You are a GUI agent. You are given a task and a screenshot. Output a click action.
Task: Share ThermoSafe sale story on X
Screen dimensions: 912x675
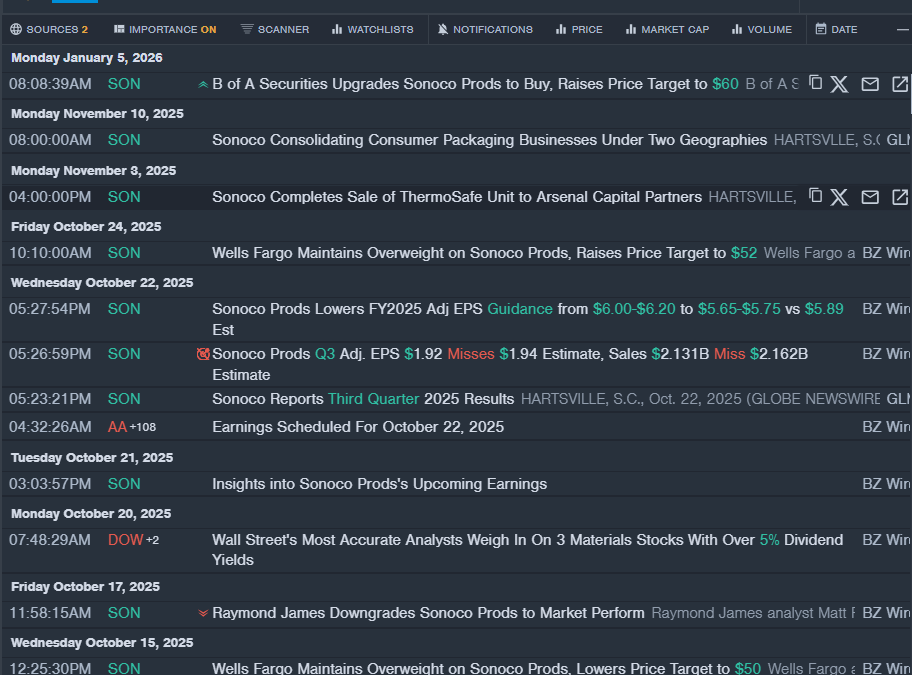[839, 197]
